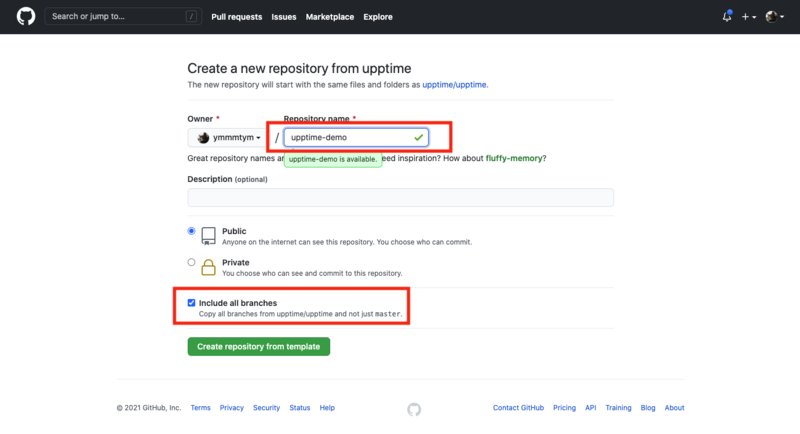Toggle the Include all branches checkbox
800x434 pixels.
[191, 303]
